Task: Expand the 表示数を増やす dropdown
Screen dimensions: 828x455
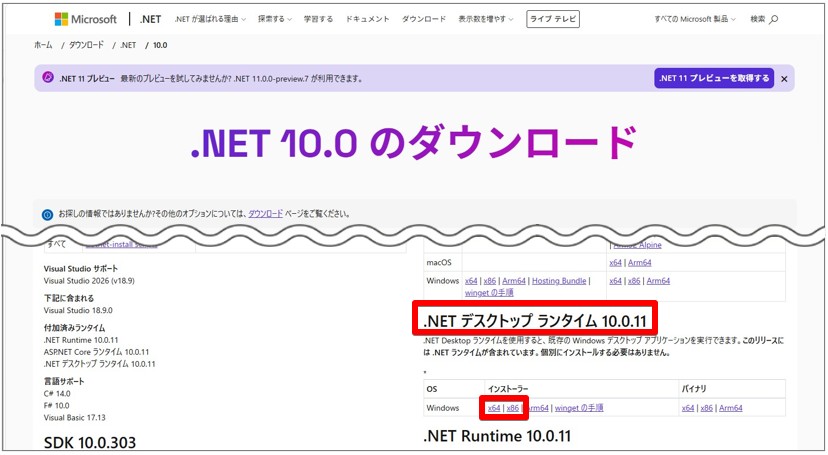Action: click(486, 19)
